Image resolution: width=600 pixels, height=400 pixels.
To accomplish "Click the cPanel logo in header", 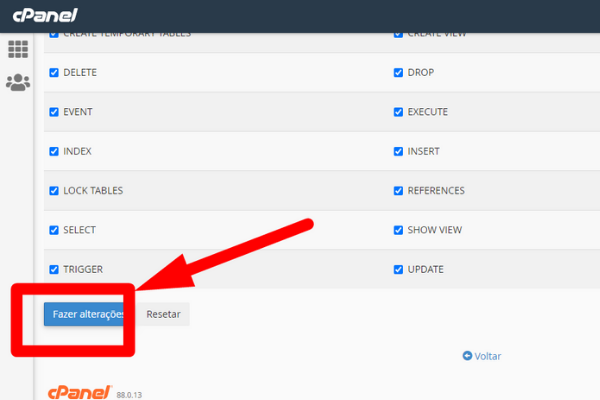I will (x=45, y=15).
